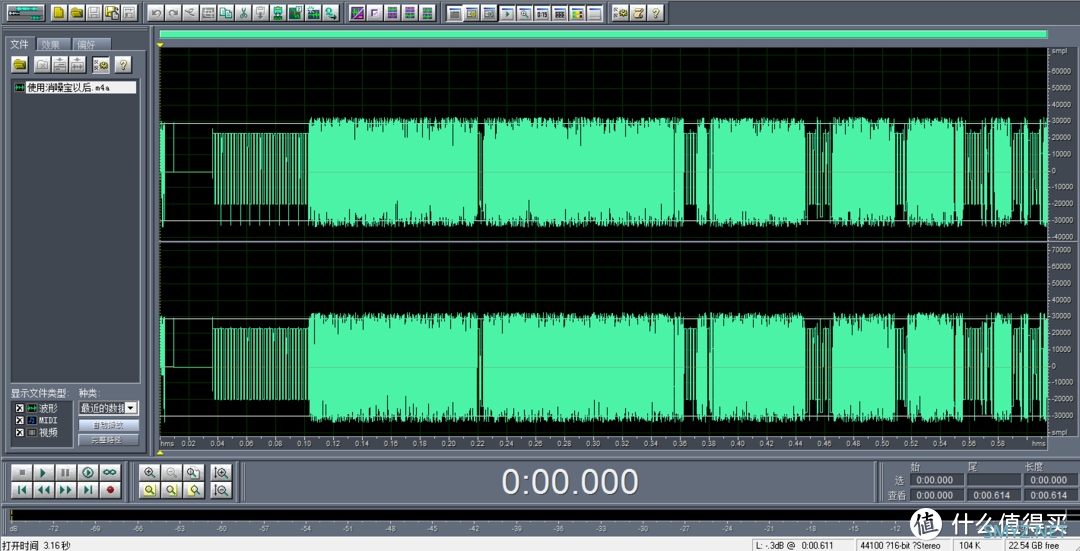Screen dimensions: 1080x551
Task: Switch to the 文件 tab
Action: [x=19, y=44]
